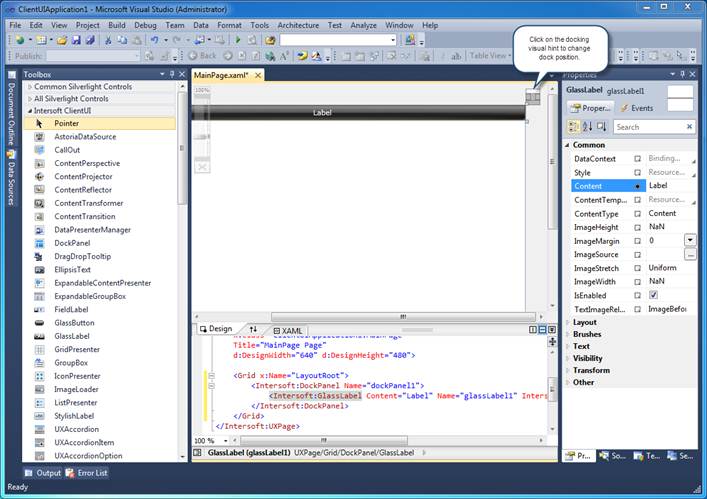Start debugging with the green play icon
The image size is (707, 499).
[238, 40]
